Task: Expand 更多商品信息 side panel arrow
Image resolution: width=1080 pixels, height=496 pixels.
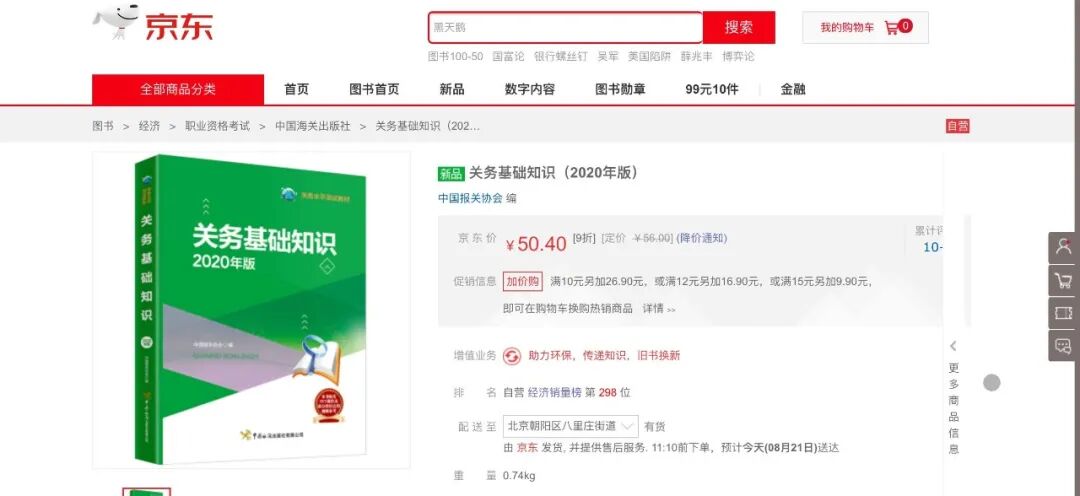Action: click(x=953, y=346)
